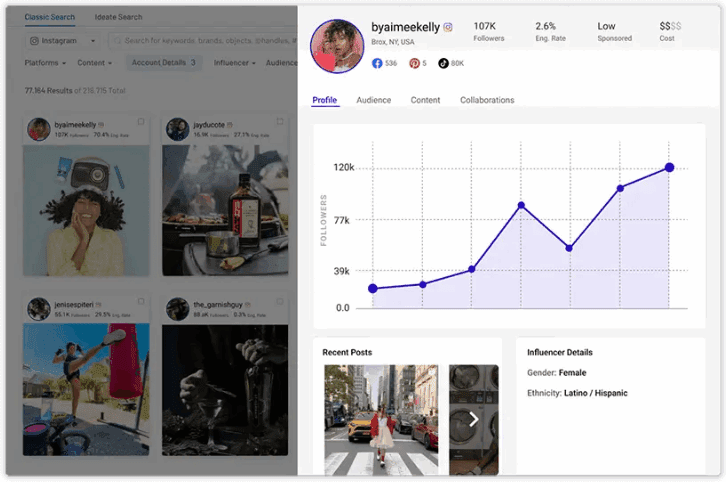Click the Gender: Female detail
This screenshot has width=726, height=482.
point(557,372)
